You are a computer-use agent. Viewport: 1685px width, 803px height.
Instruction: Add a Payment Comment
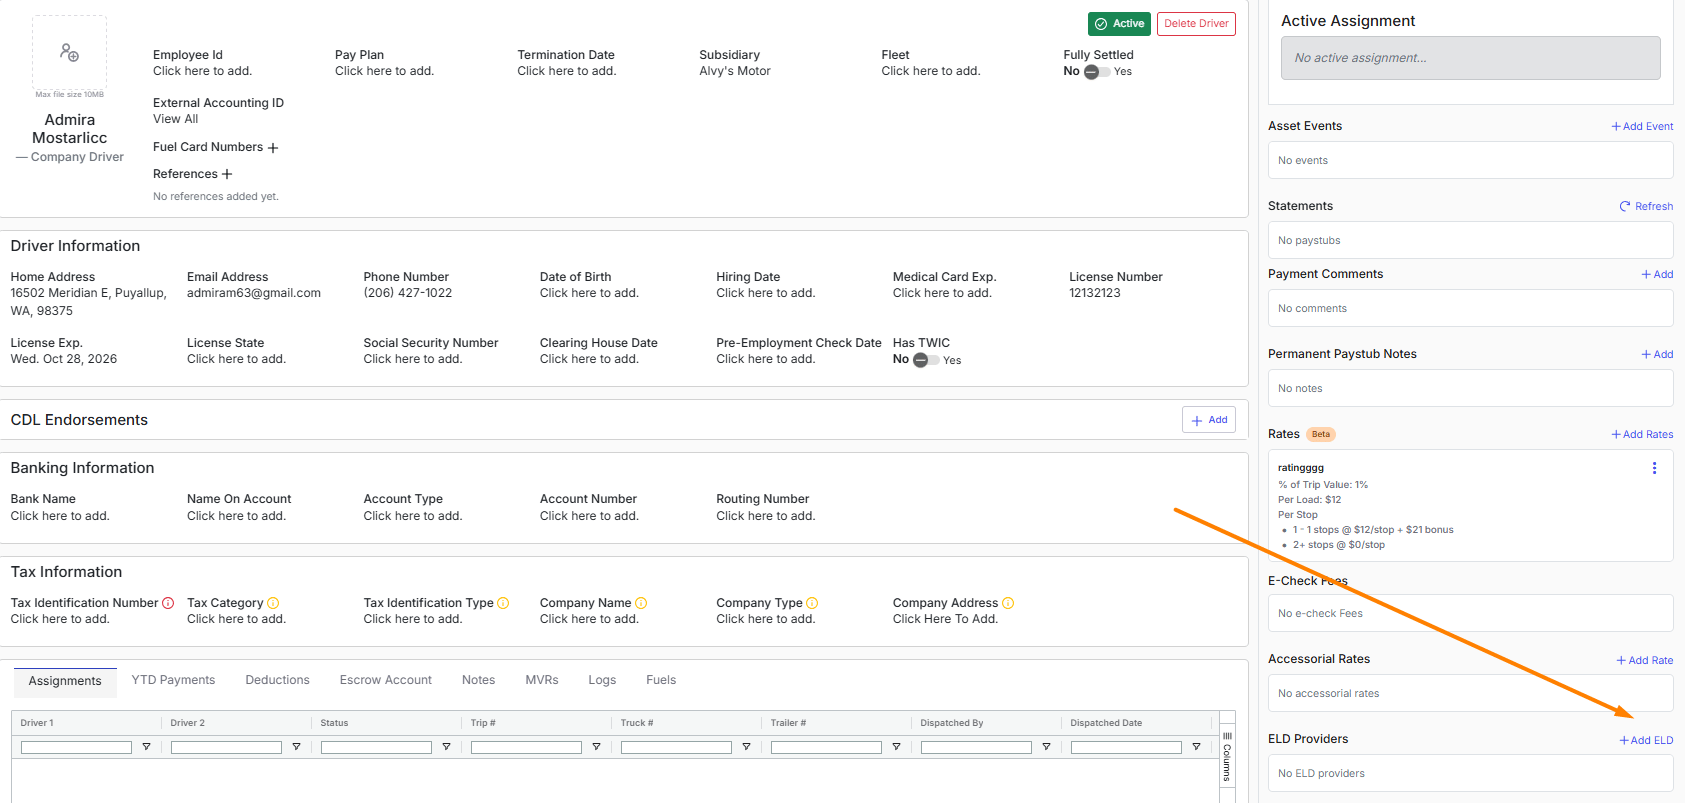1657,274
